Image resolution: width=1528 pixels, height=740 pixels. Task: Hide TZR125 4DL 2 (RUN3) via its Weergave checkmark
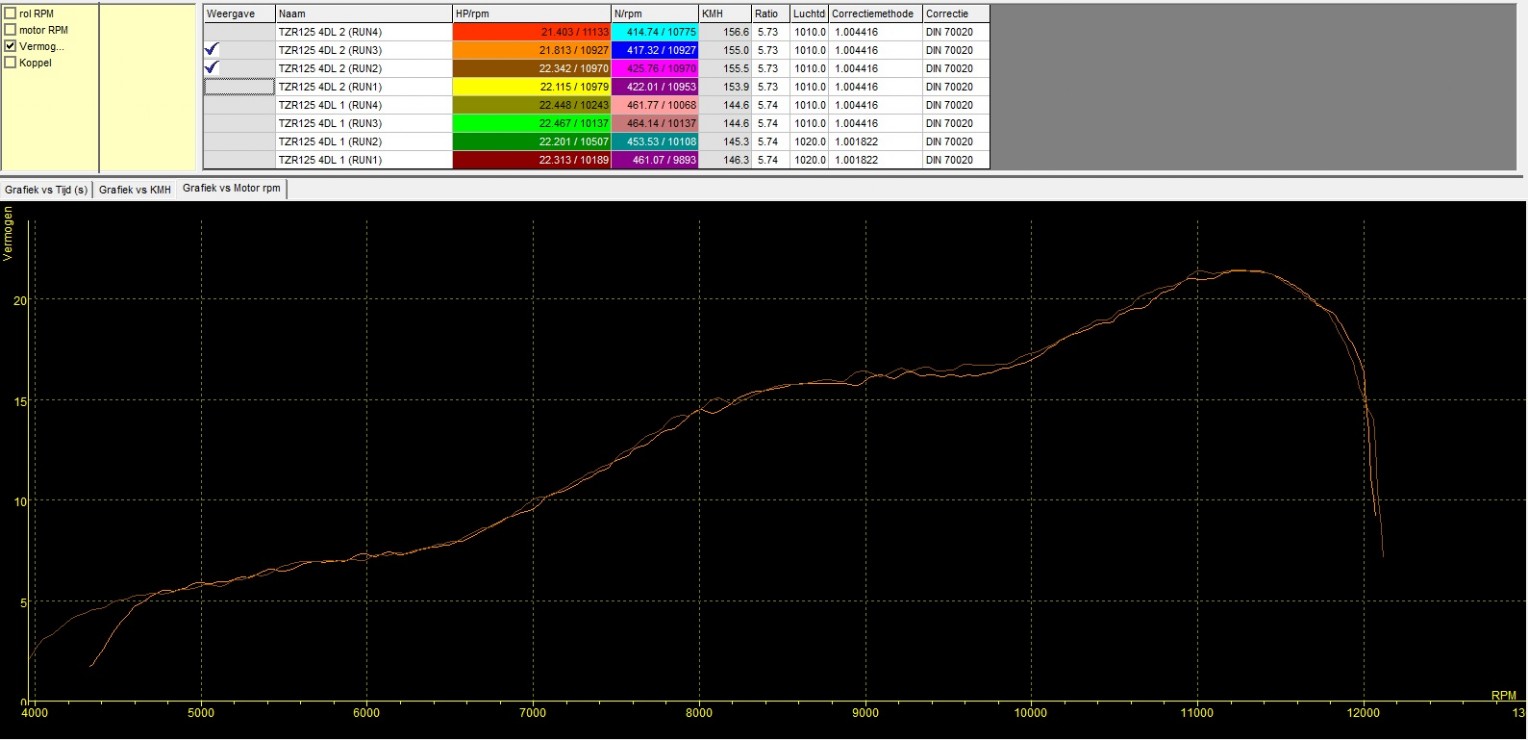239,50
